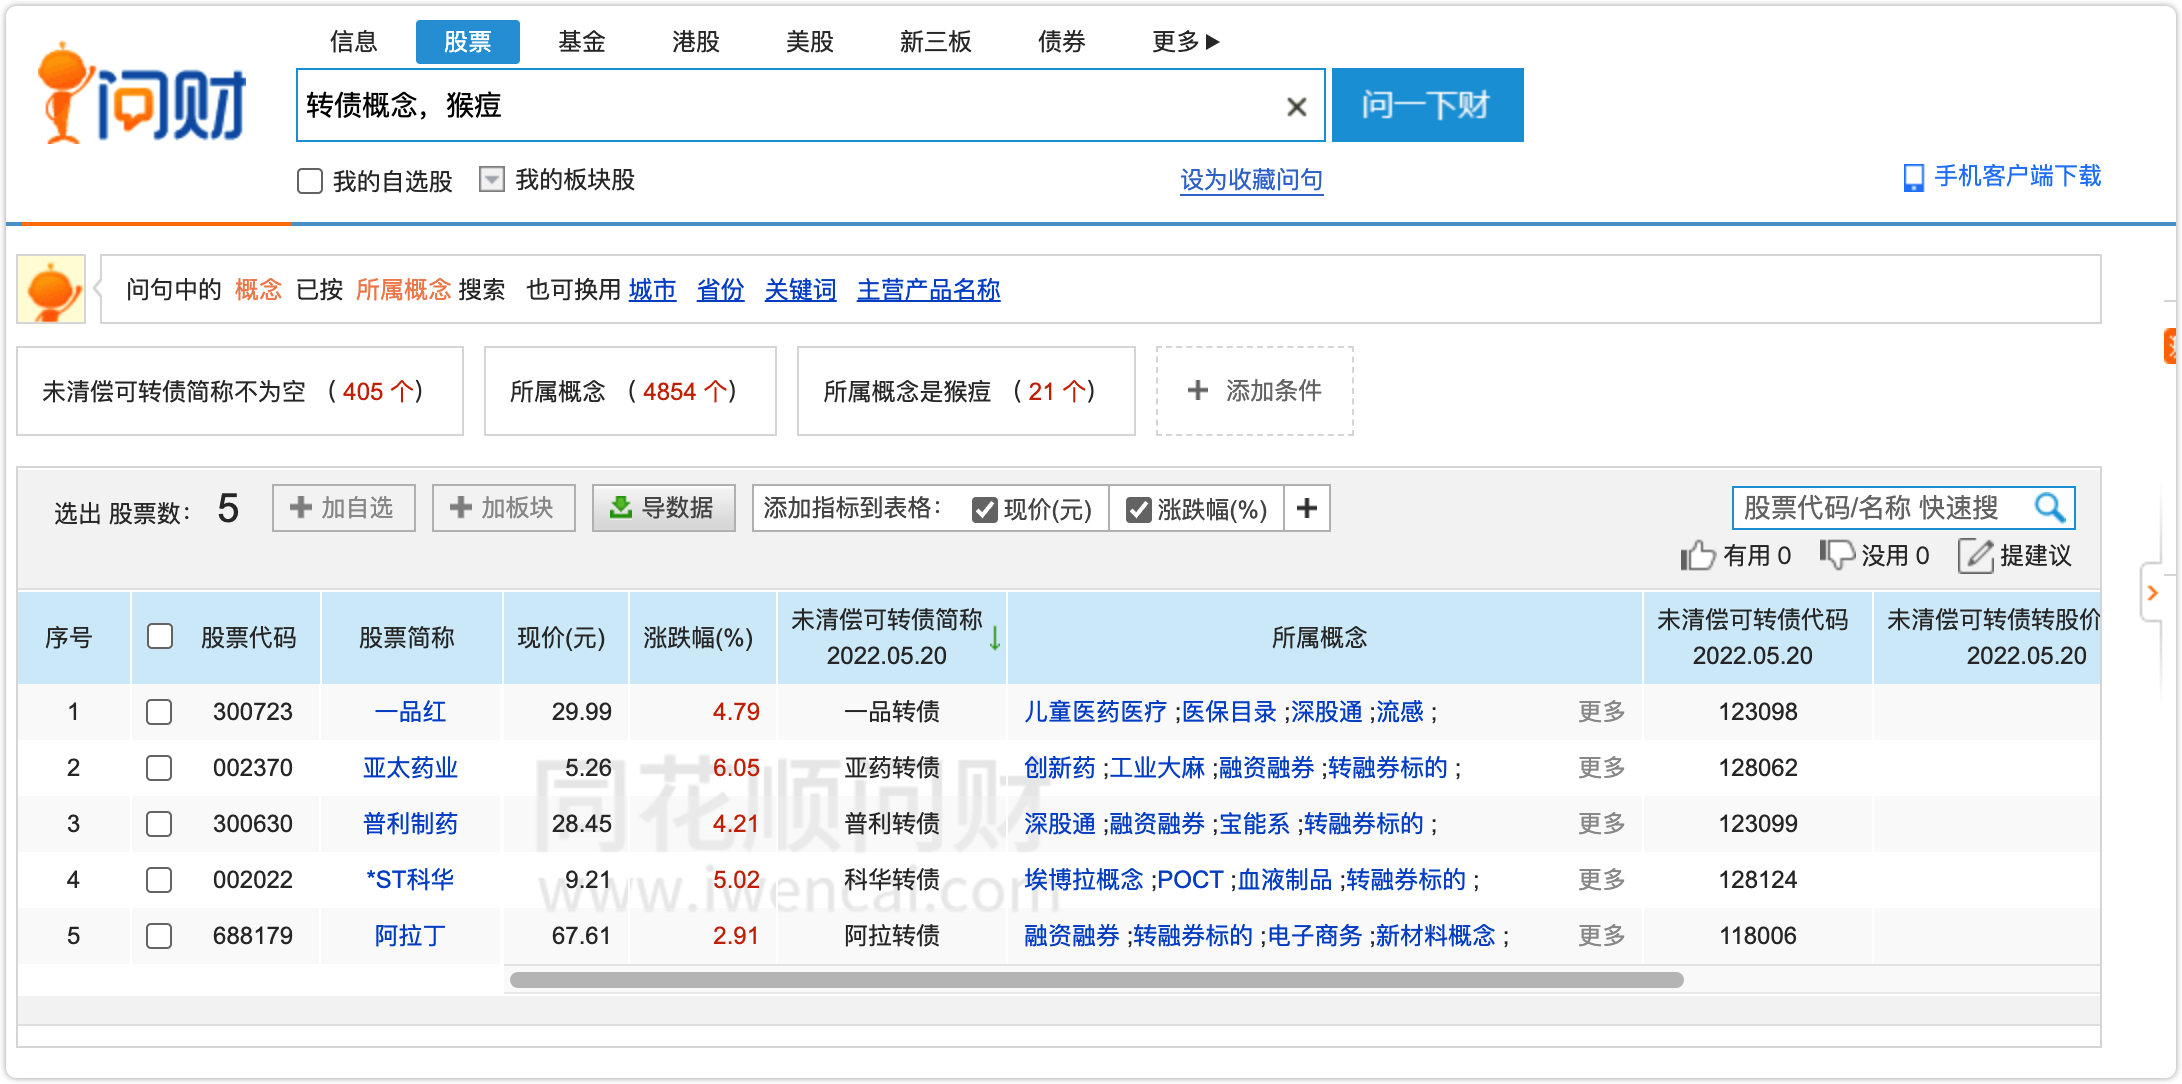Click the 问一下财 search button

pyautogui.click(x=1427, y=105)
